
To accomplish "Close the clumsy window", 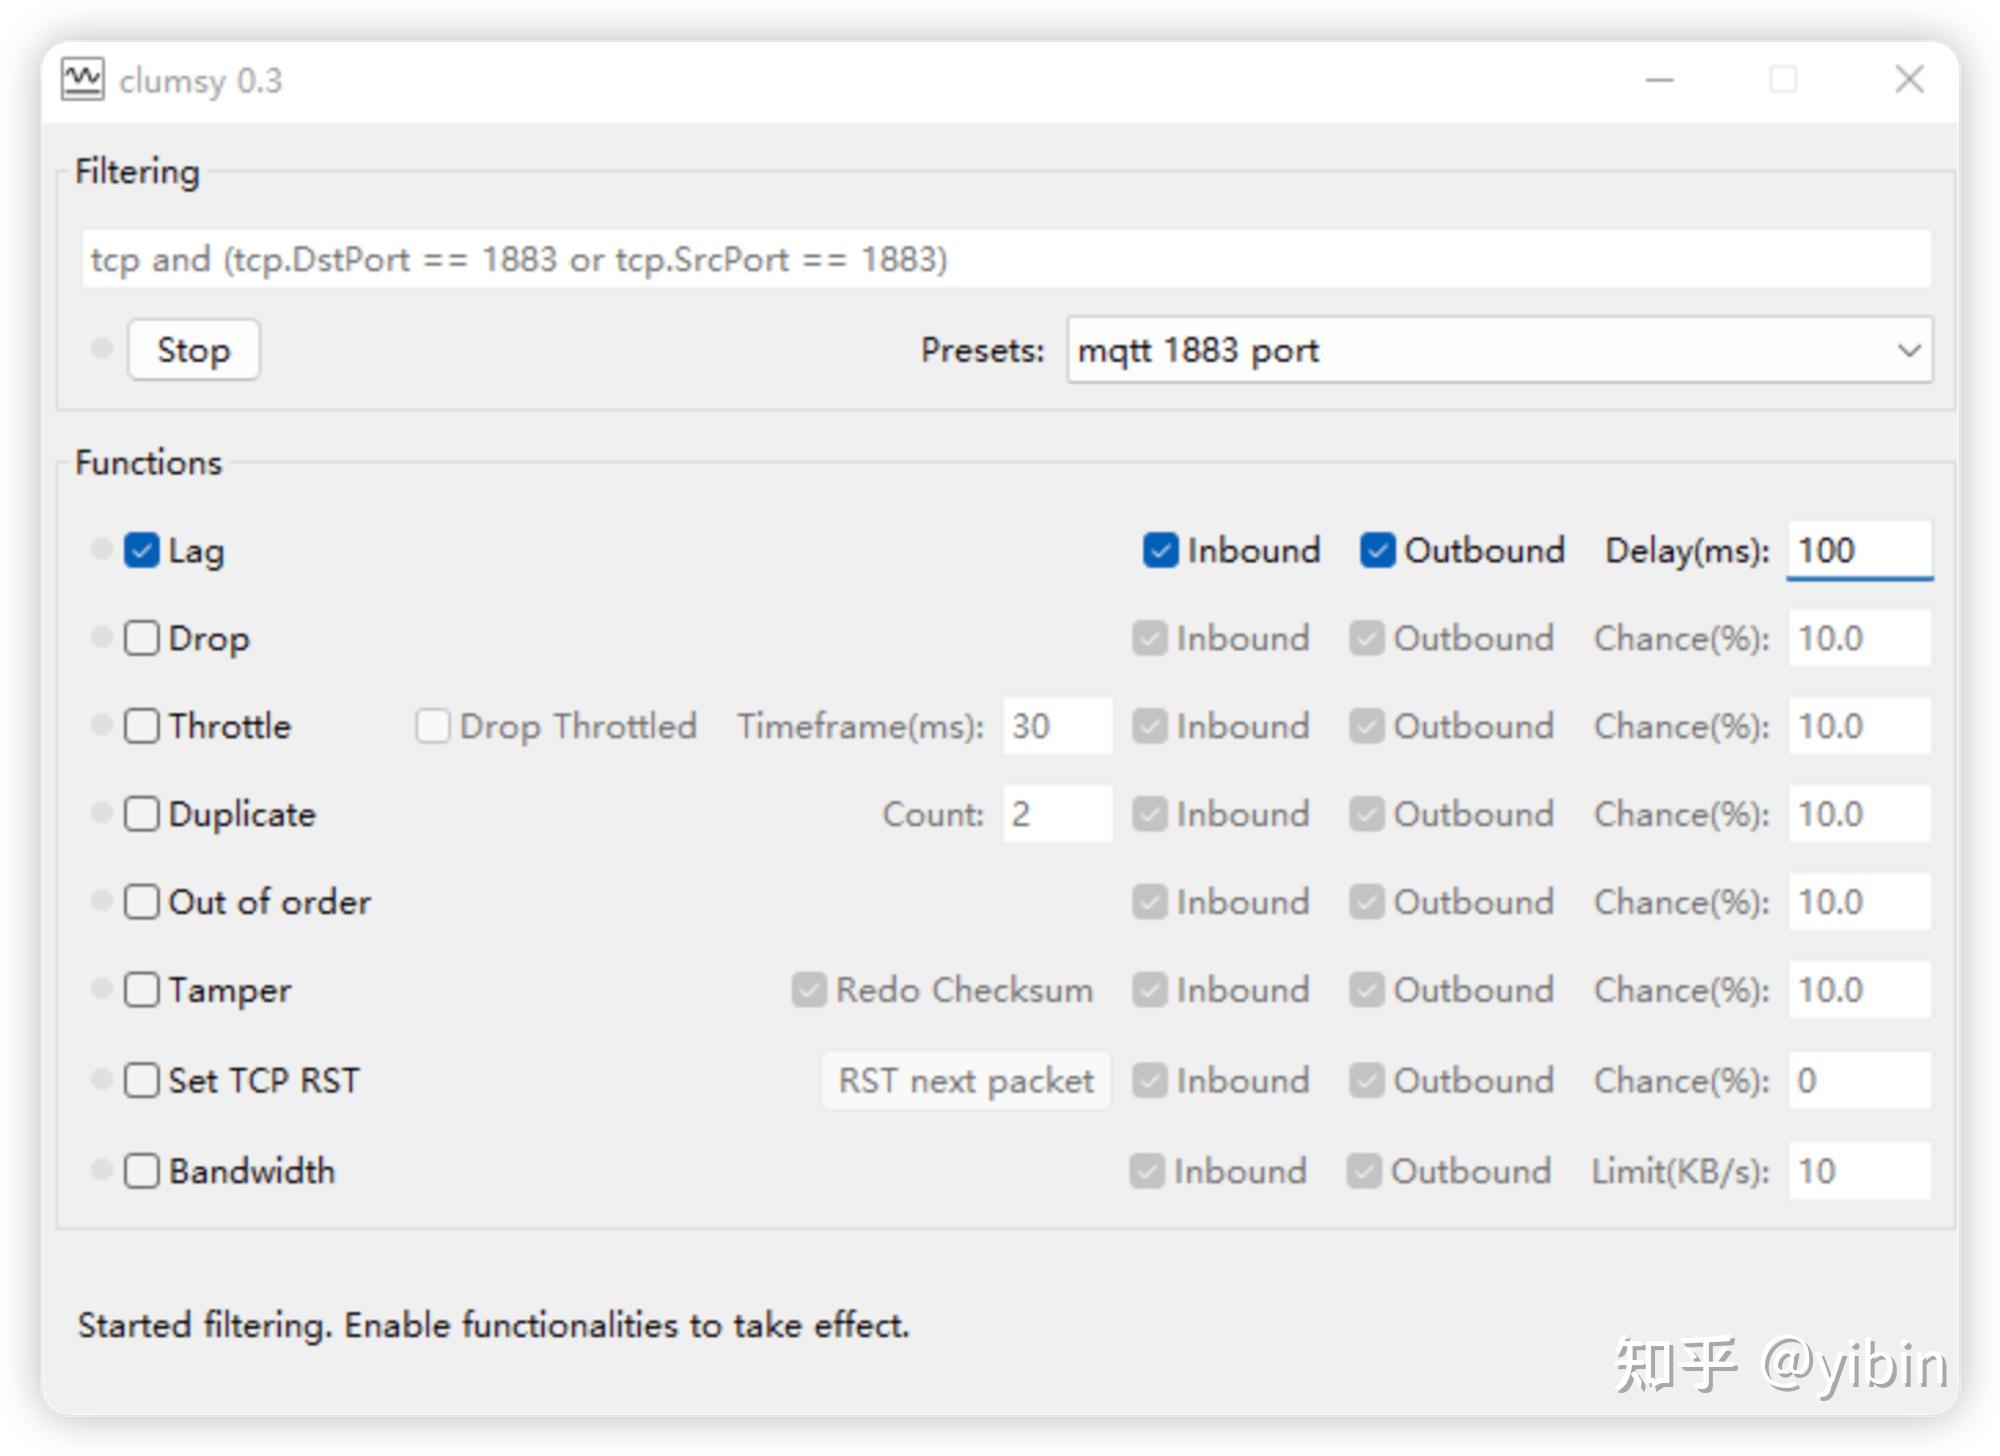I will click(x=1909, y=79).
